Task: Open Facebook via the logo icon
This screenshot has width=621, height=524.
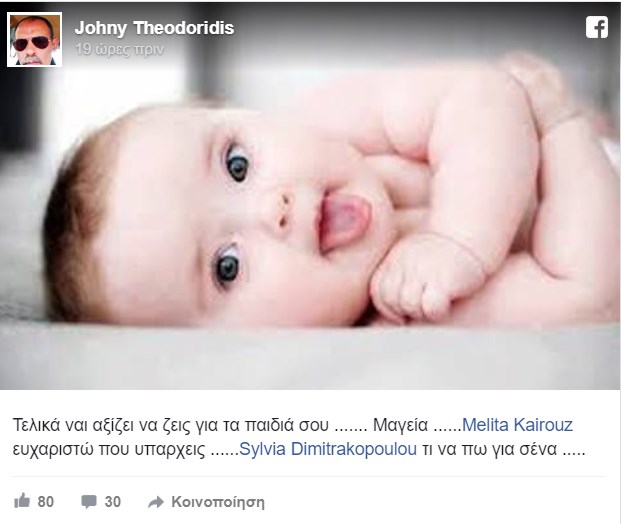Action: [x=597, y=27]
